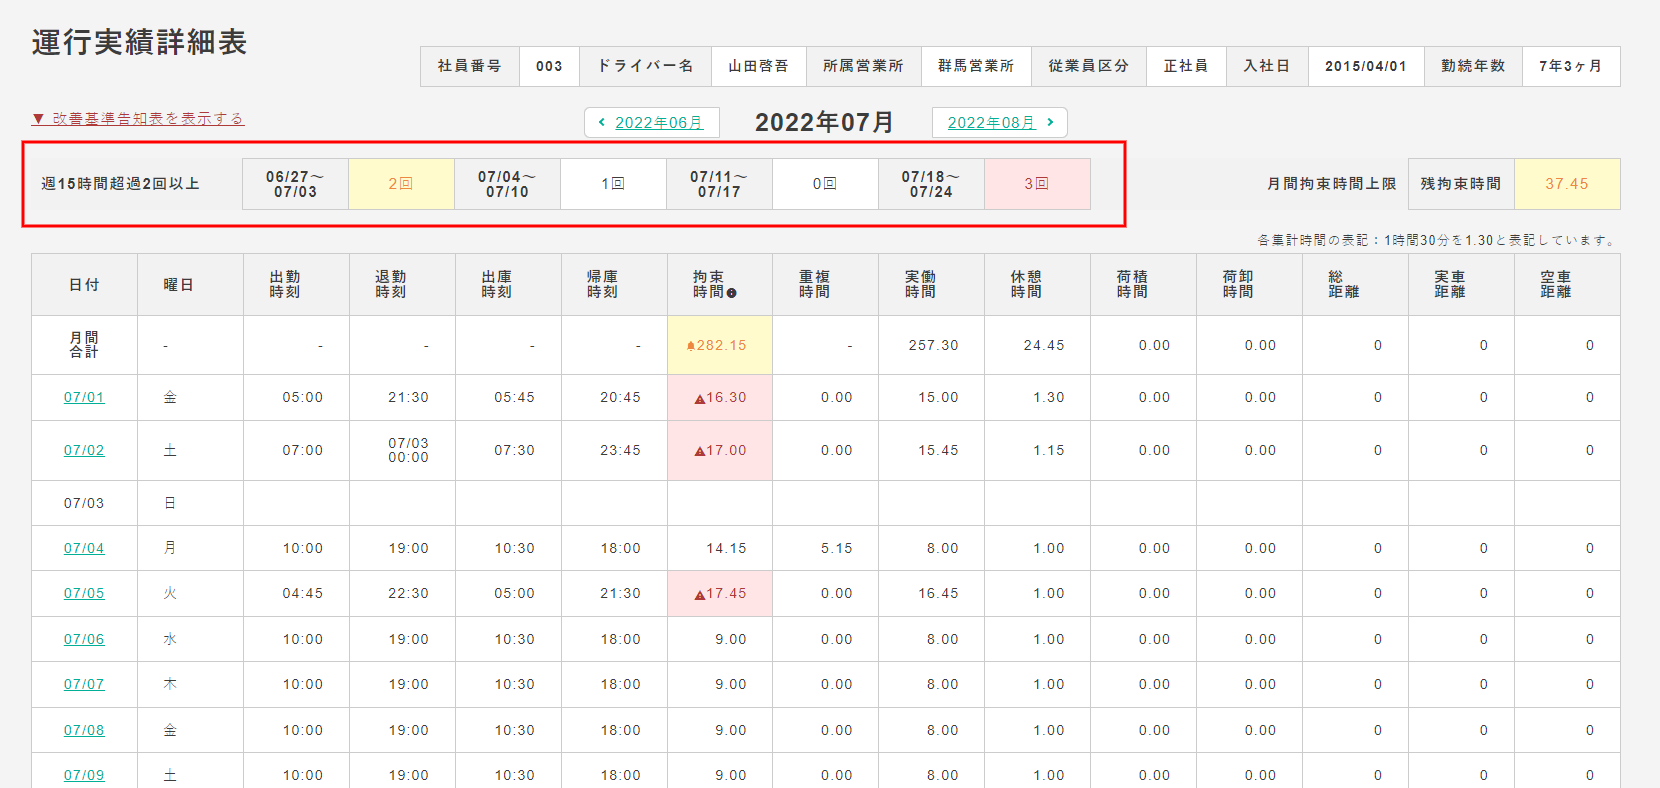Click the yellow 2回 week cell

[x=401, y=184]
